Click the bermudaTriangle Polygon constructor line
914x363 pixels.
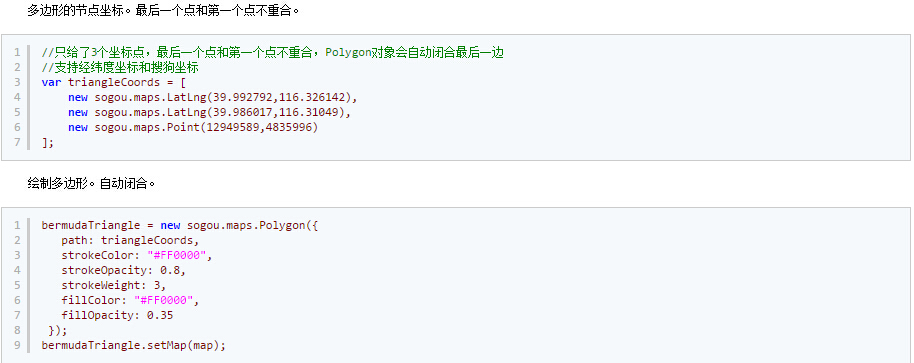click(180, 225)
